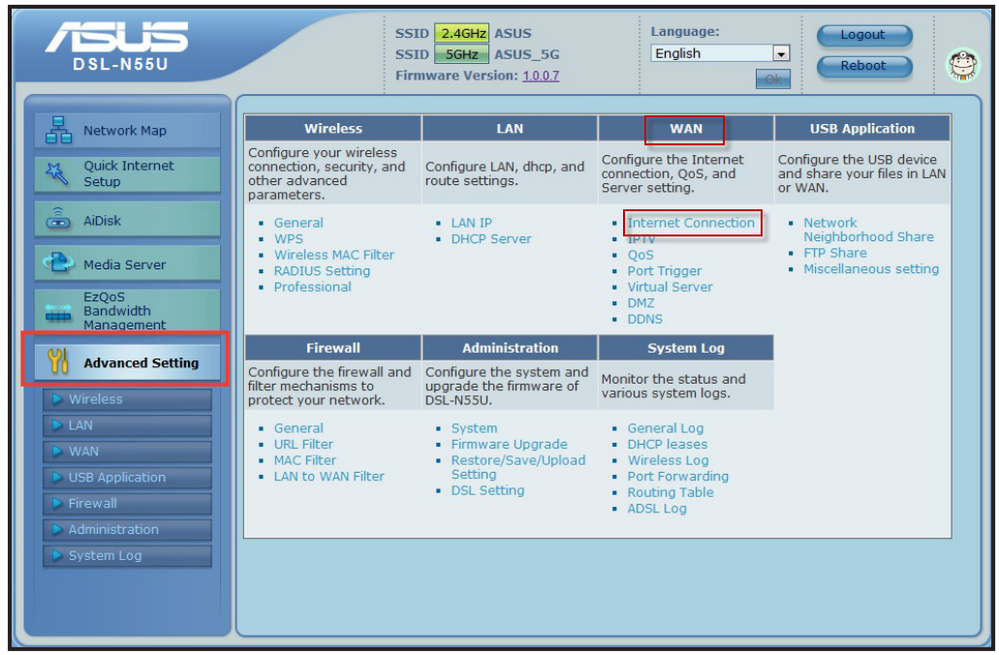Select Advanced Setting in sidebar
999x655 pixels.
point(127,362)
